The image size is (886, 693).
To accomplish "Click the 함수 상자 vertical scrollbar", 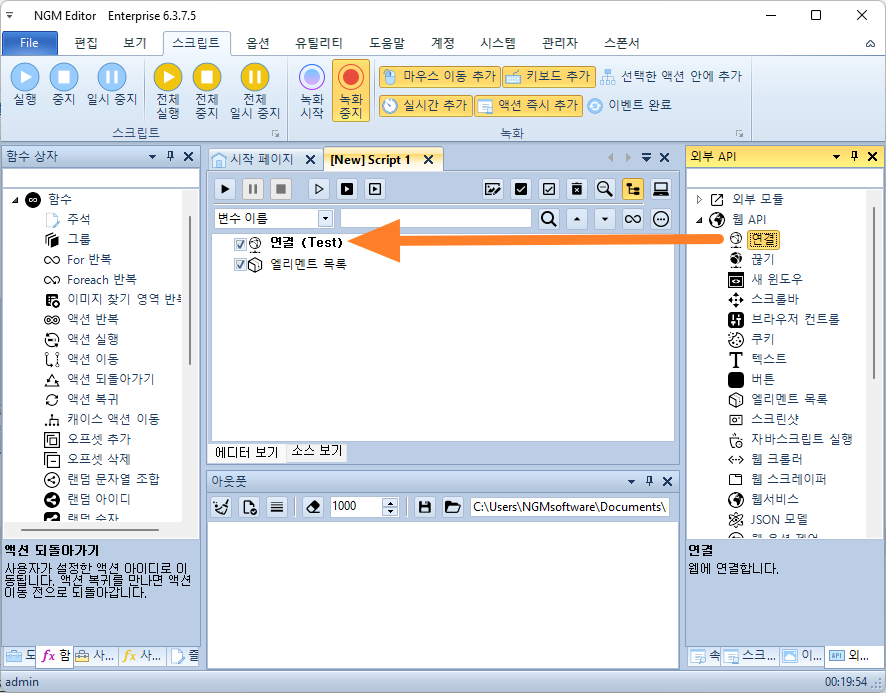I will [190, 289].
